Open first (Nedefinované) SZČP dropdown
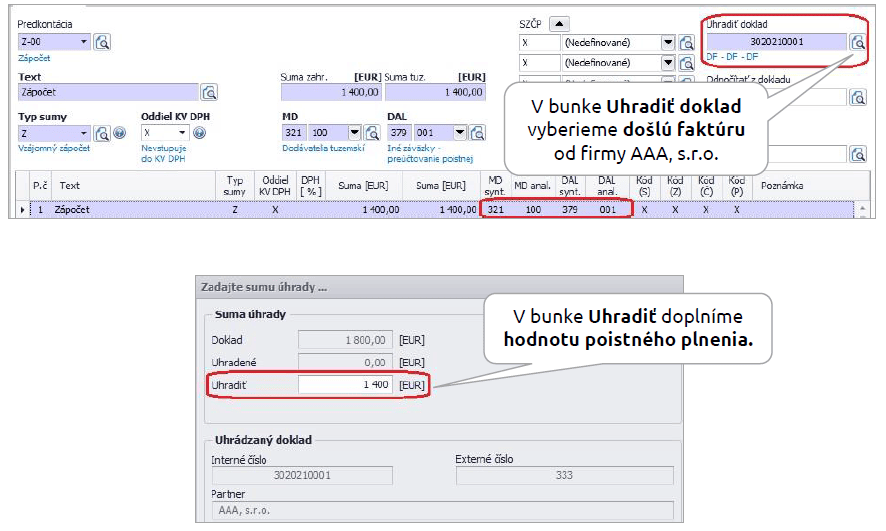The width and height of the screenshot is (886, 531). coord(668,43)
